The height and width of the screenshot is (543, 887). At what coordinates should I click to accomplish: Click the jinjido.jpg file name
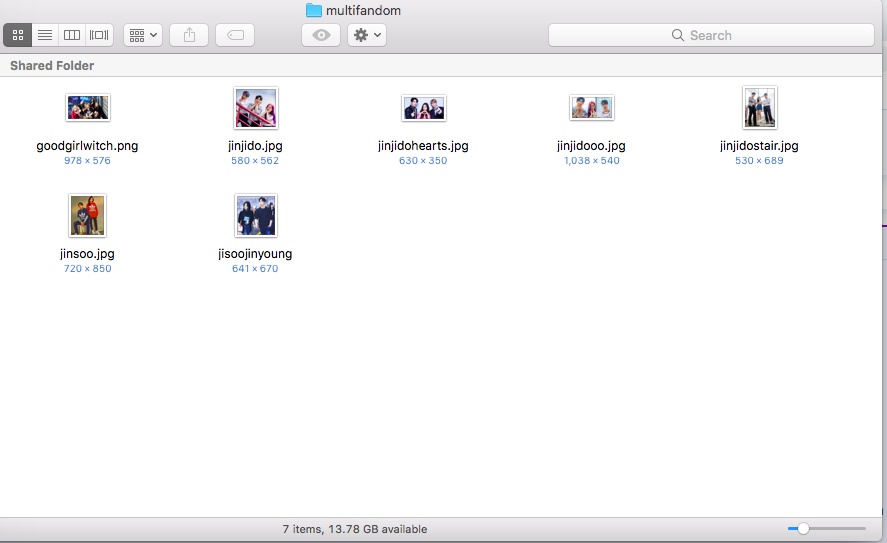click(x=255, y=146)
